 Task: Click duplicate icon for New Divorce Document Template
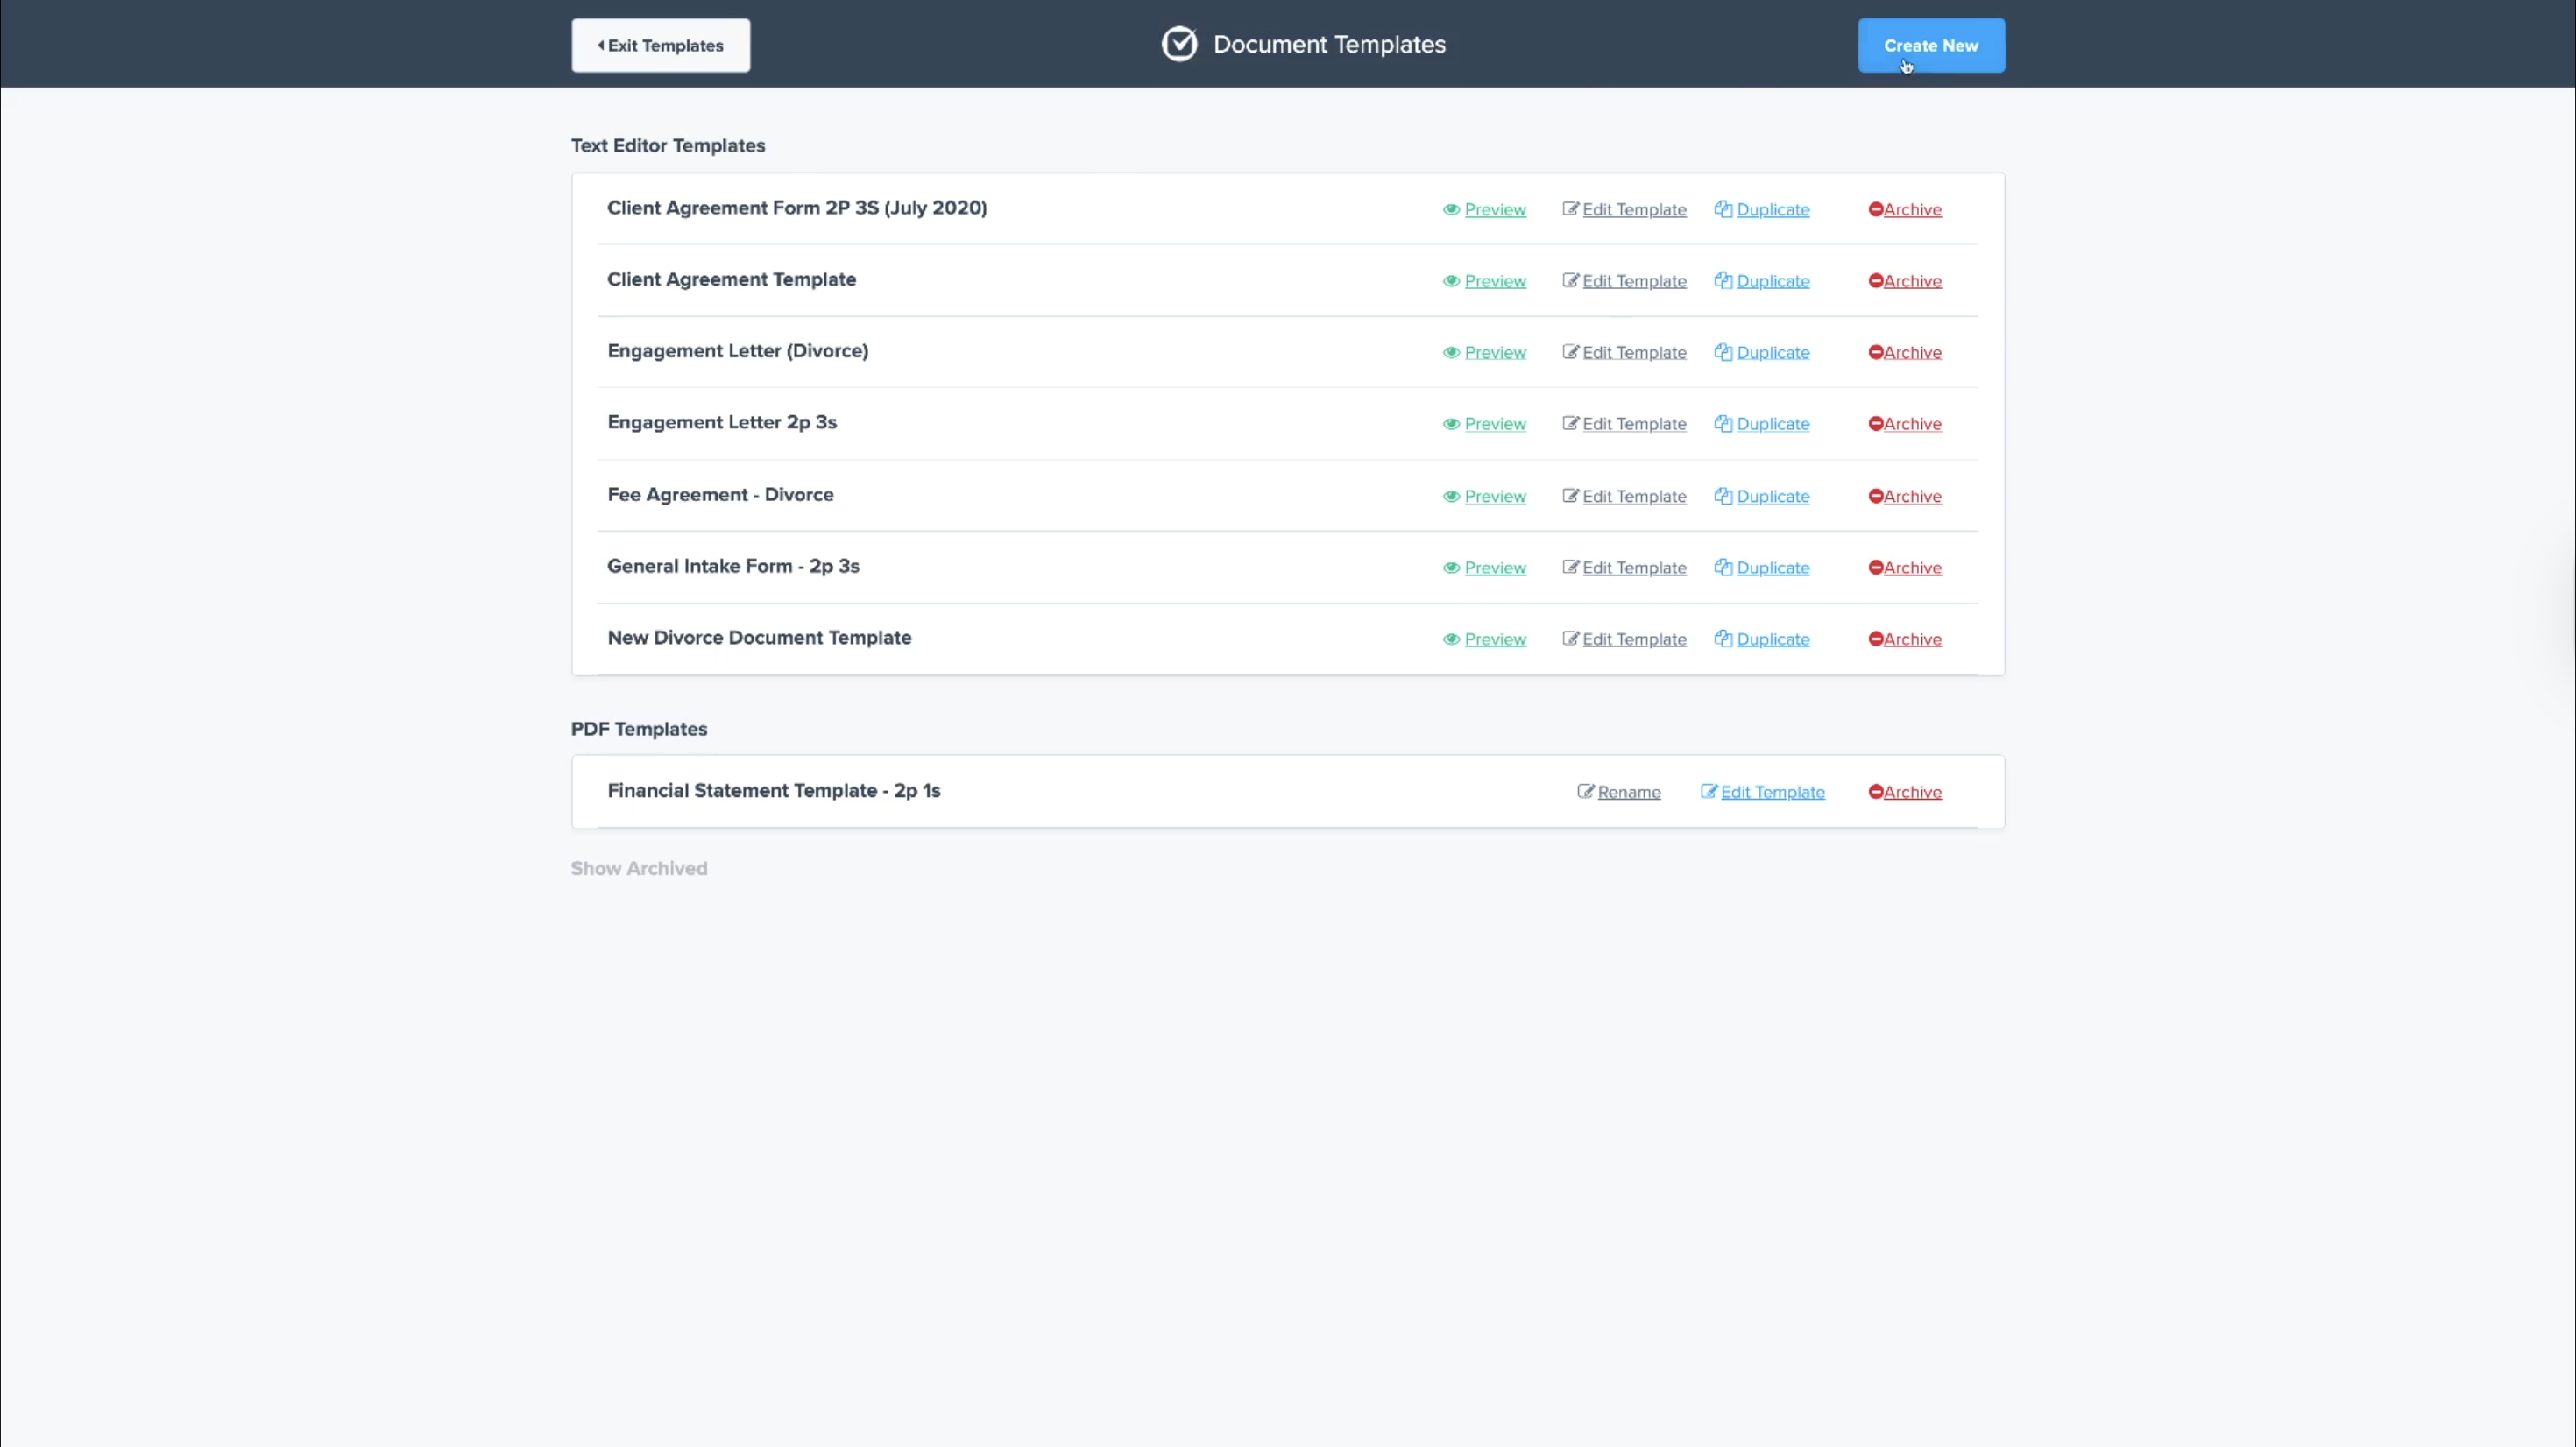[1723, 639]
